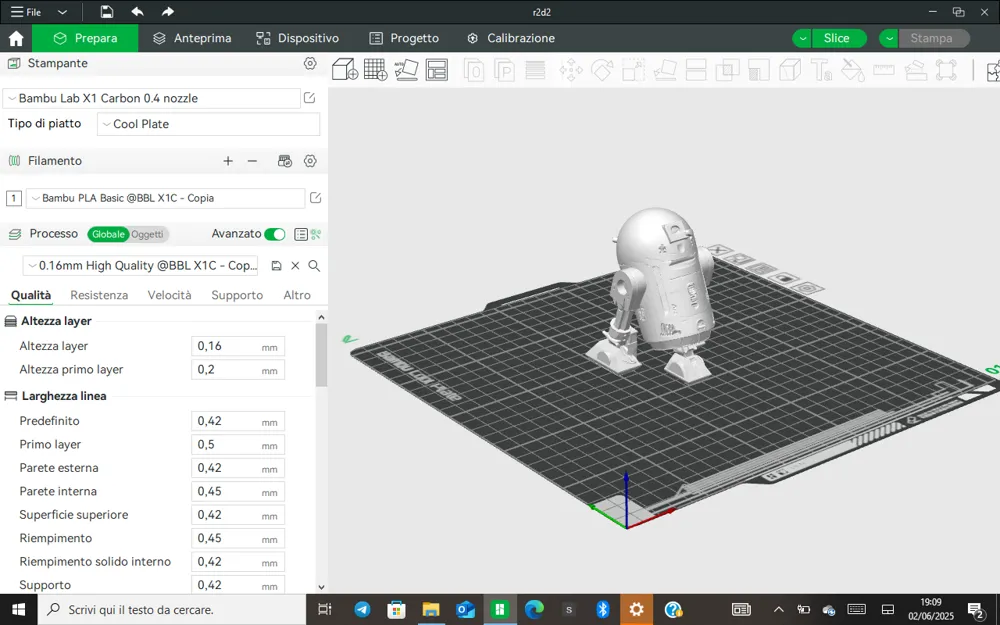This screenshot has height=625, width=1000.
Task: Click the Redo arrow icon
Action: click(x=167, y=11)
